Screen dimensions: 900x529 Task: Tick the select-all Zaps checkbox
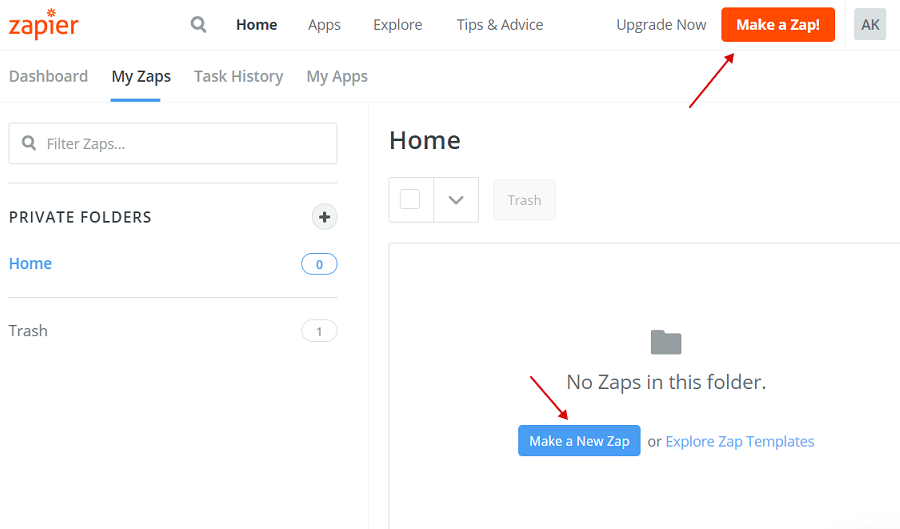[410, 199]
